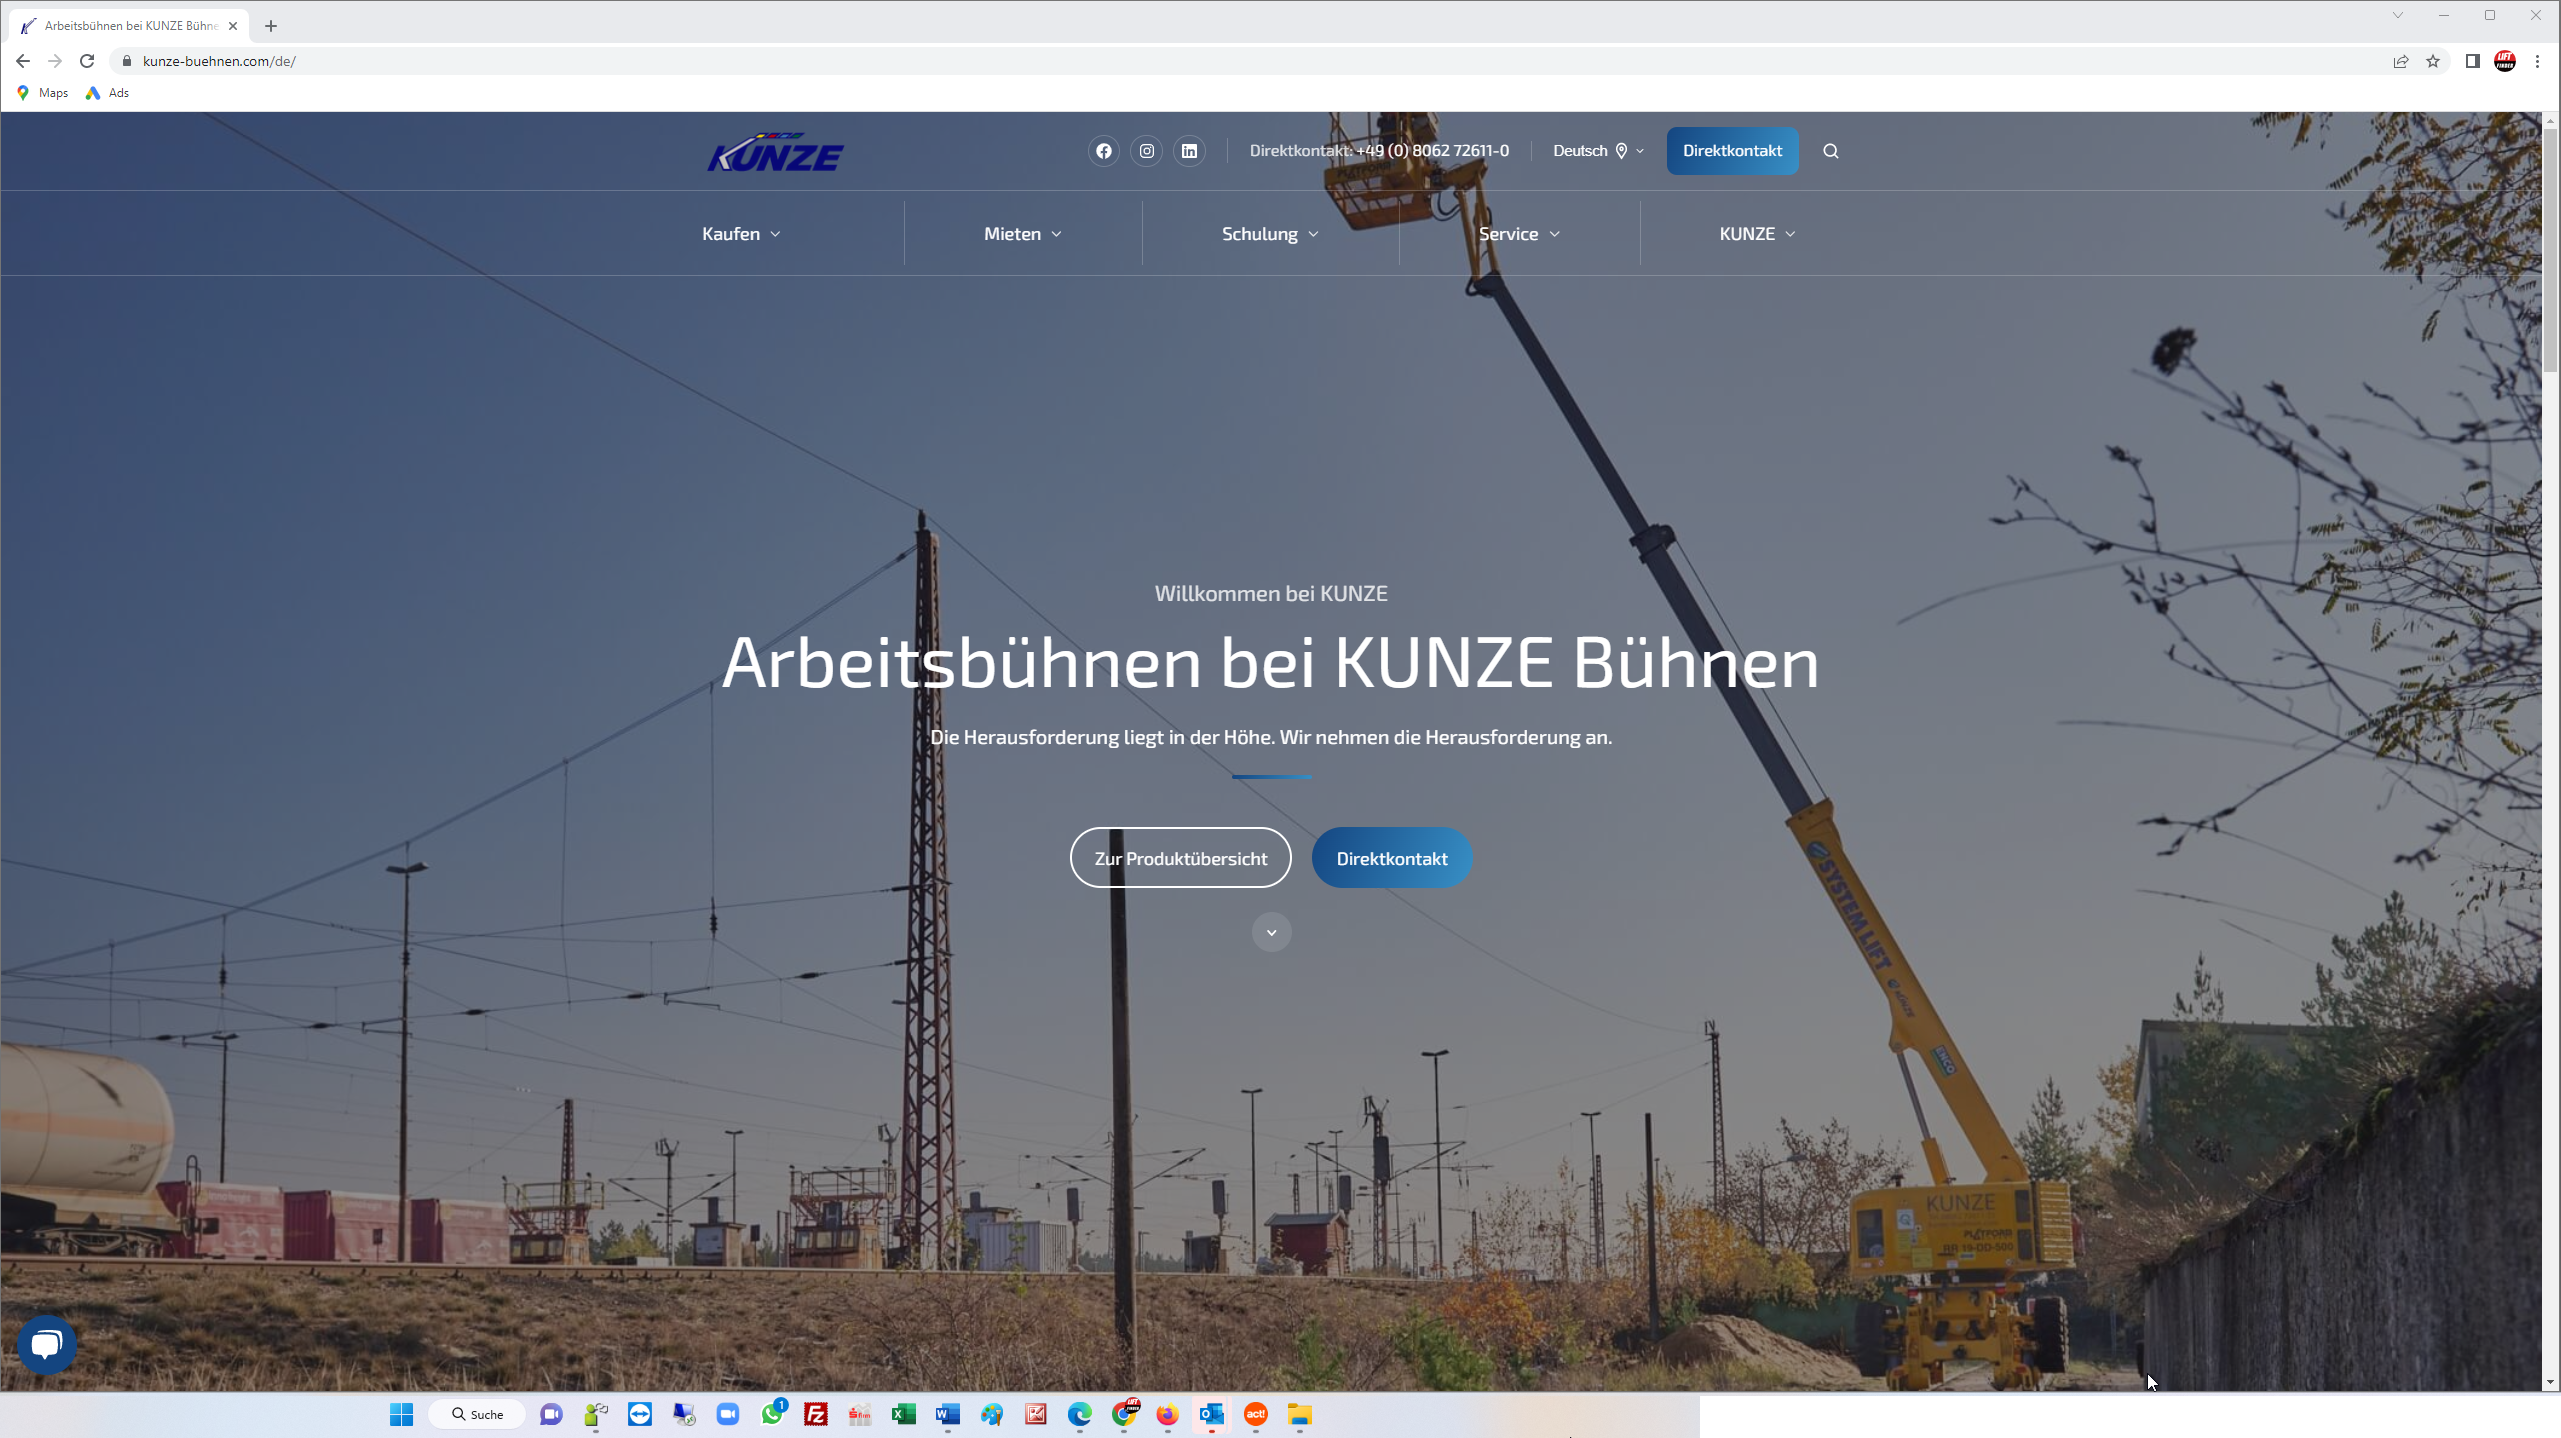
Task: Click the round scroll-down chevron button
Action: tap(1271, 932)
